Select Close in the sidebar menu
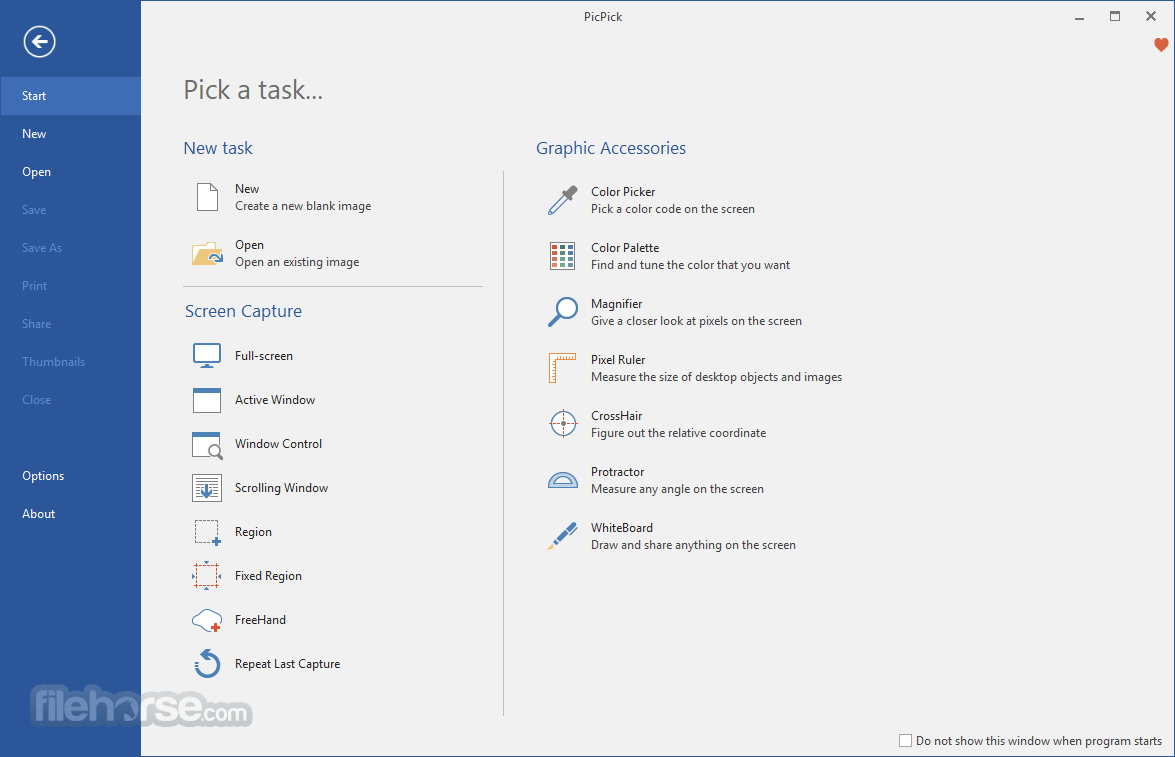This screenshot has height=757, width=1175. point(70,400)
